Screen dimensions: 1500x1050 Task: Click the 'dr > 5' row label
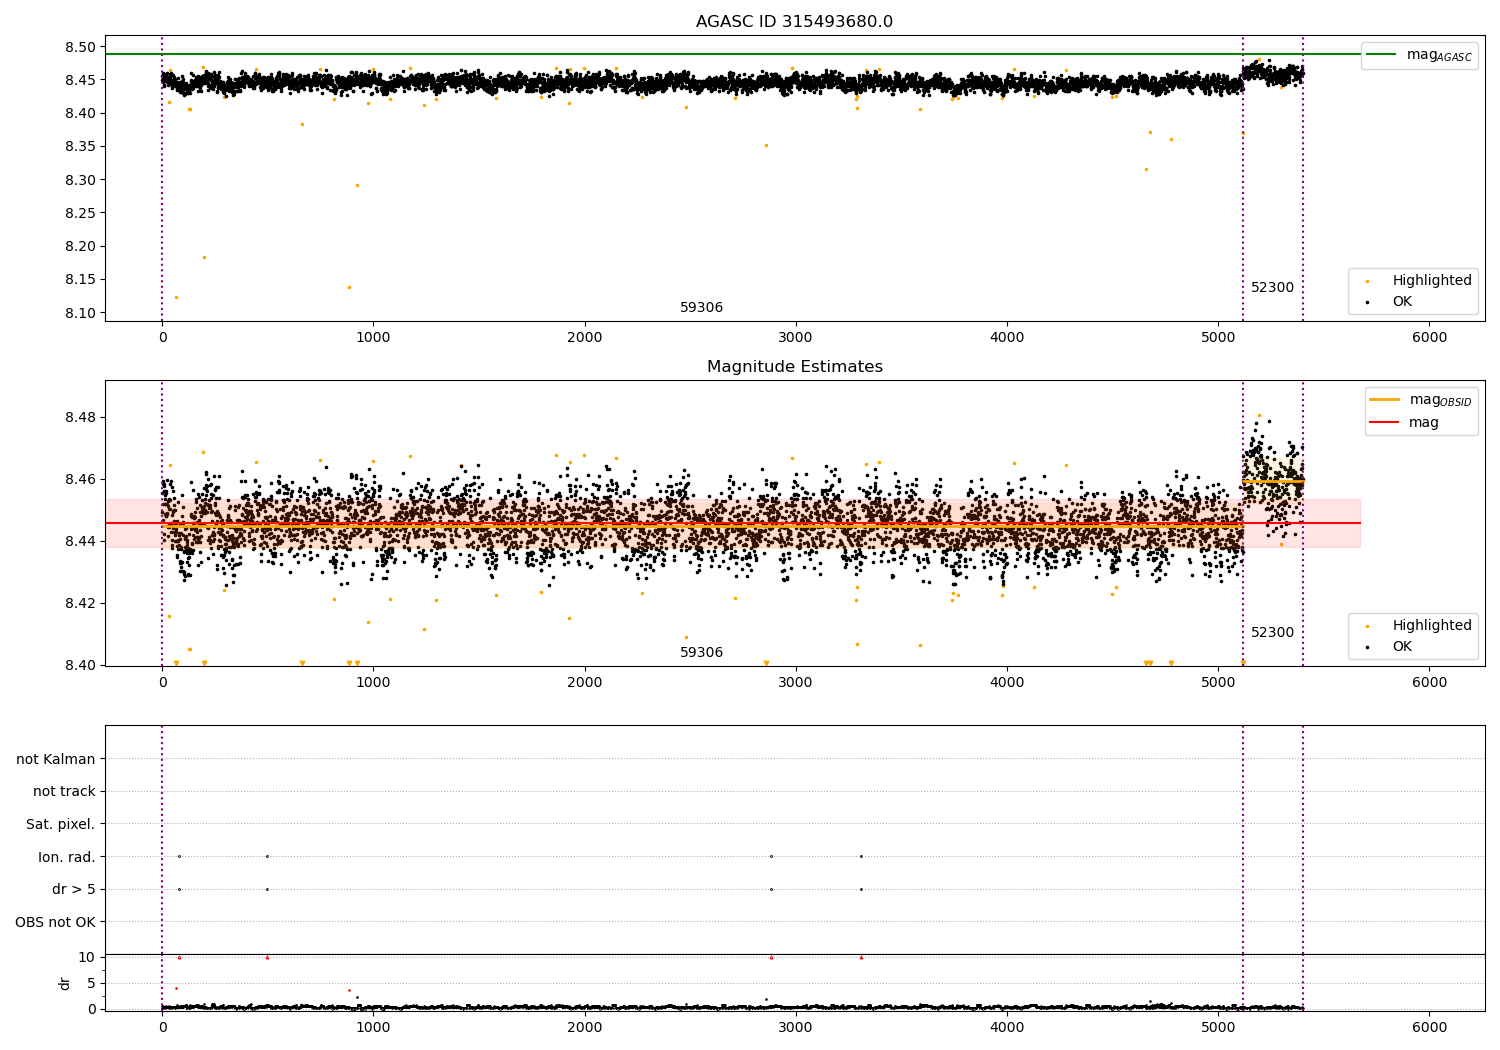(x=74, y=889)
